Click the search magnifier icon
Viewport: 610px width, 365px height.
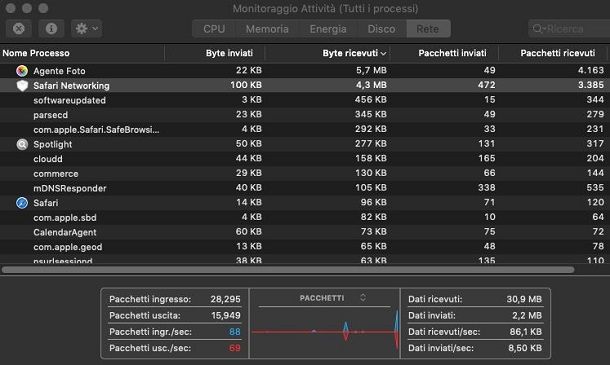click(537, 29)
